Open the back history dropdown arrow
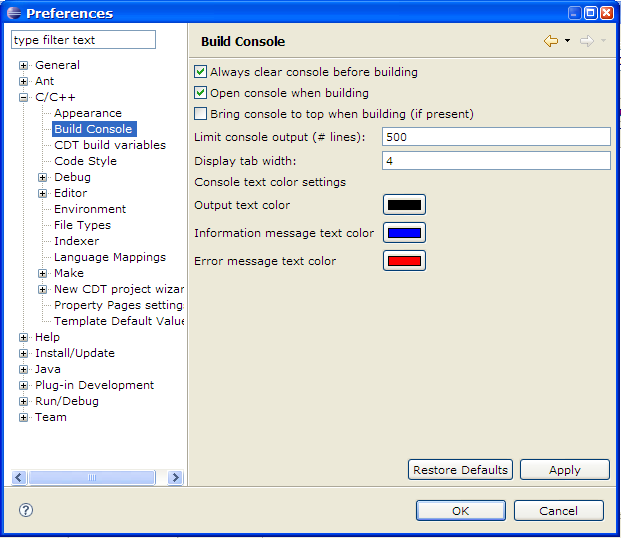This screenshot has width=621, height=538. (x=567, y=41)
